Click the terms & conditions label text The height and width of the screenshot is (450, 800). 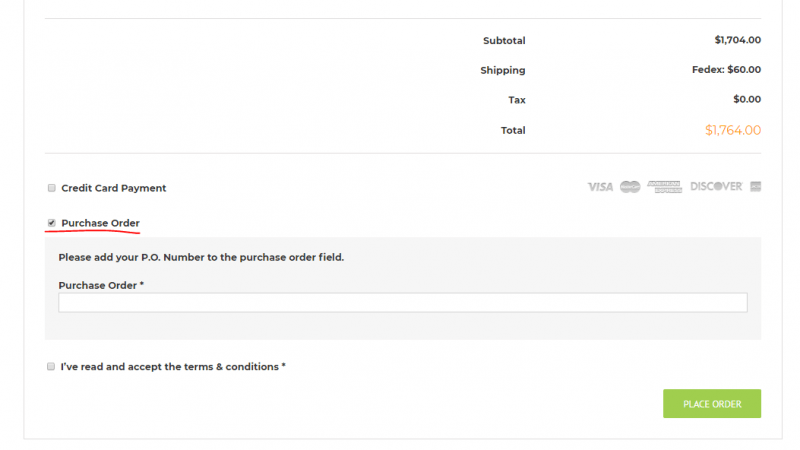(x=173, y=367)
